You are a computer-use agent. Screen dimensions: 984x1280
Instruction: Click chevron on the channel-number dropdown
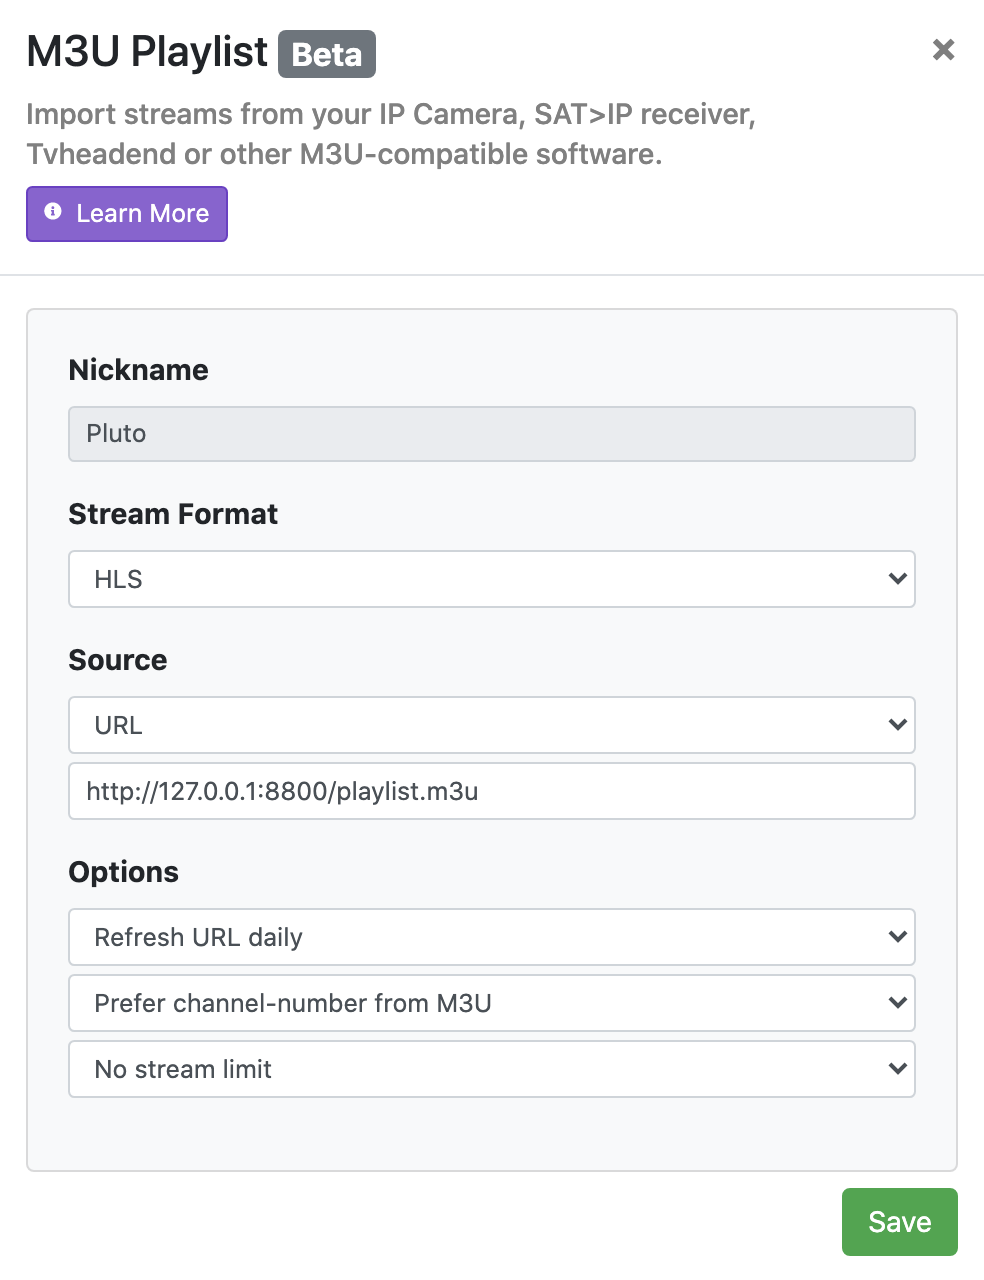(897, 1003)
